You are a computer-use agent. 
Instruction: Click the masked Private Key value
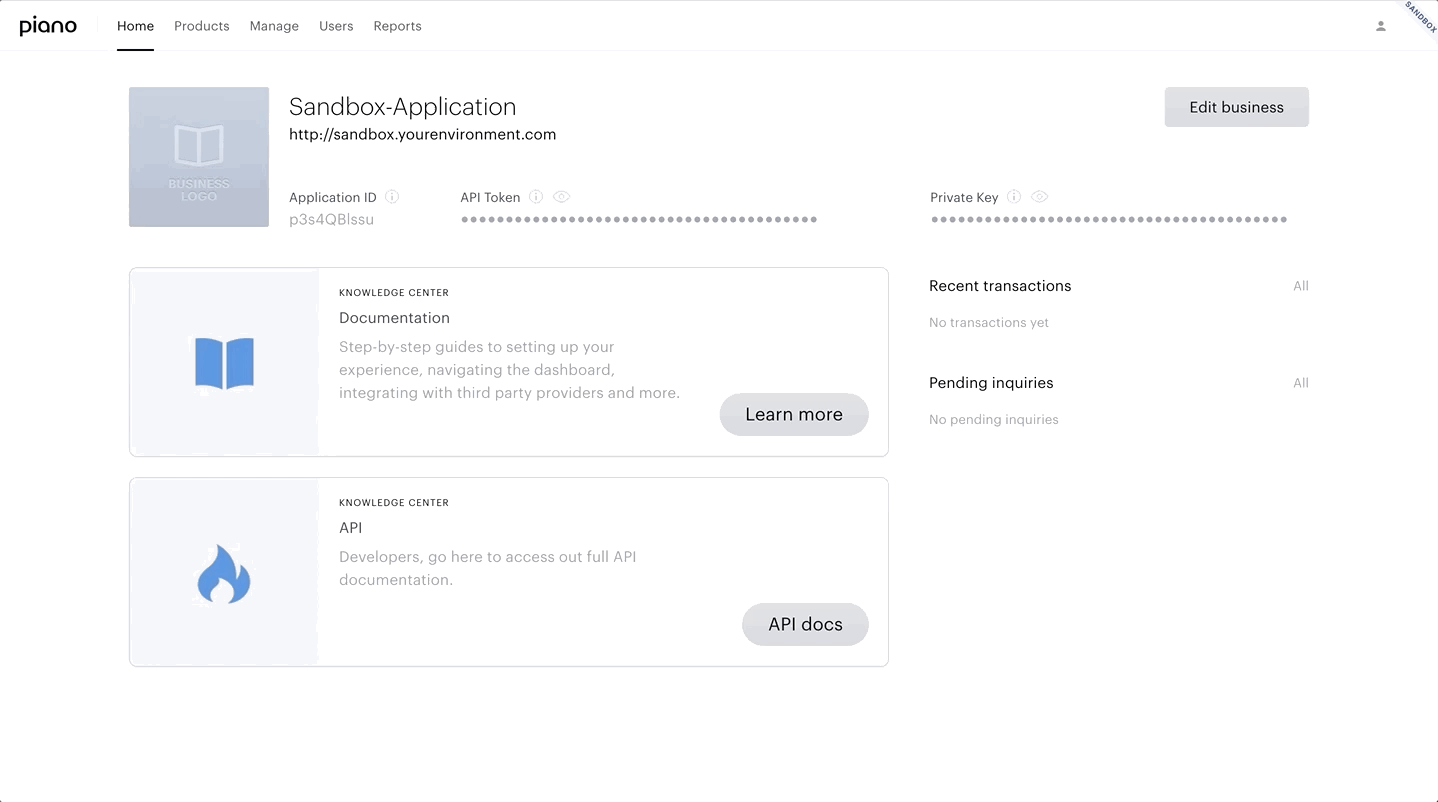[1109, 219]
